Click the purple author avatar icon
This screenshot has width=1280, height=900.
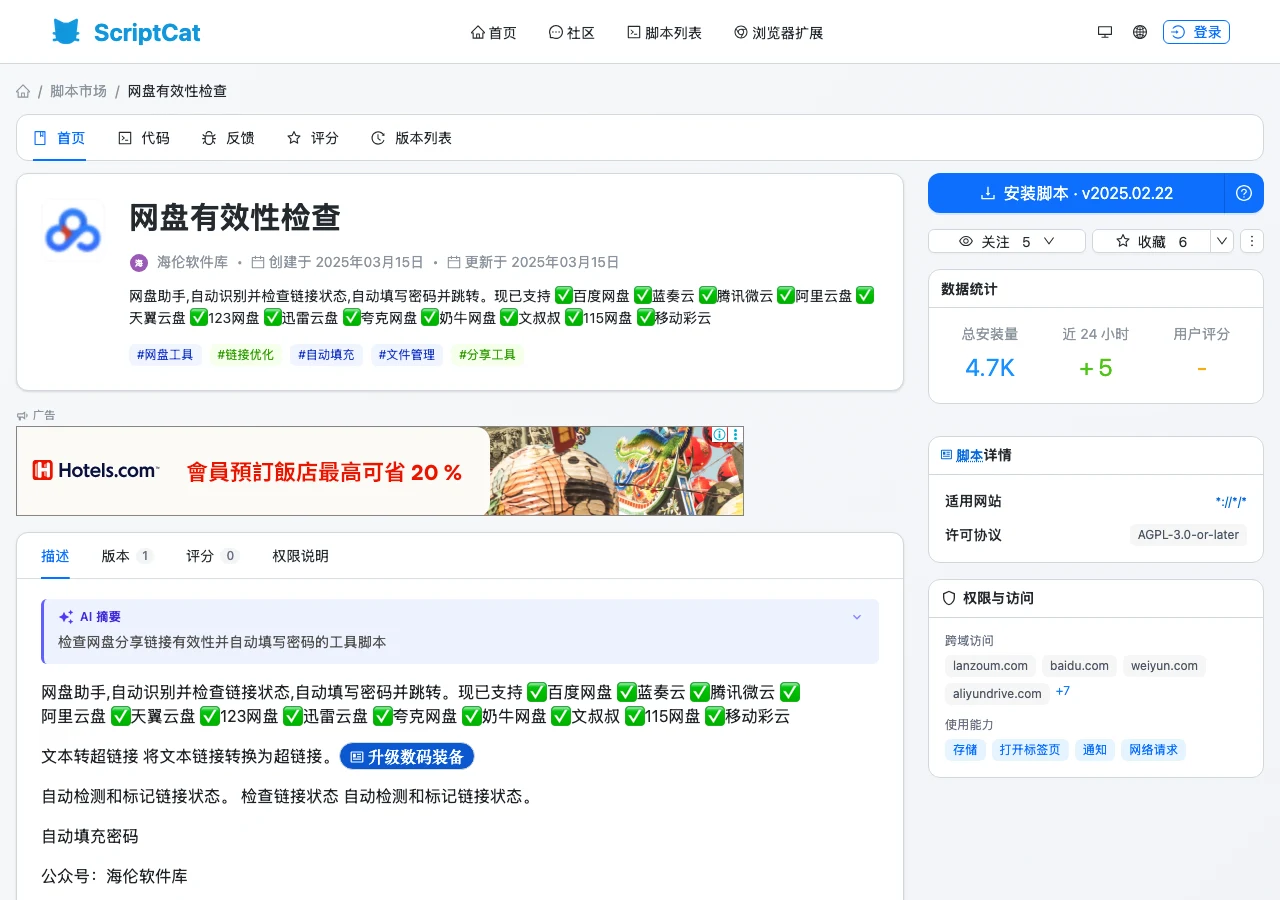tap(139, 263)
